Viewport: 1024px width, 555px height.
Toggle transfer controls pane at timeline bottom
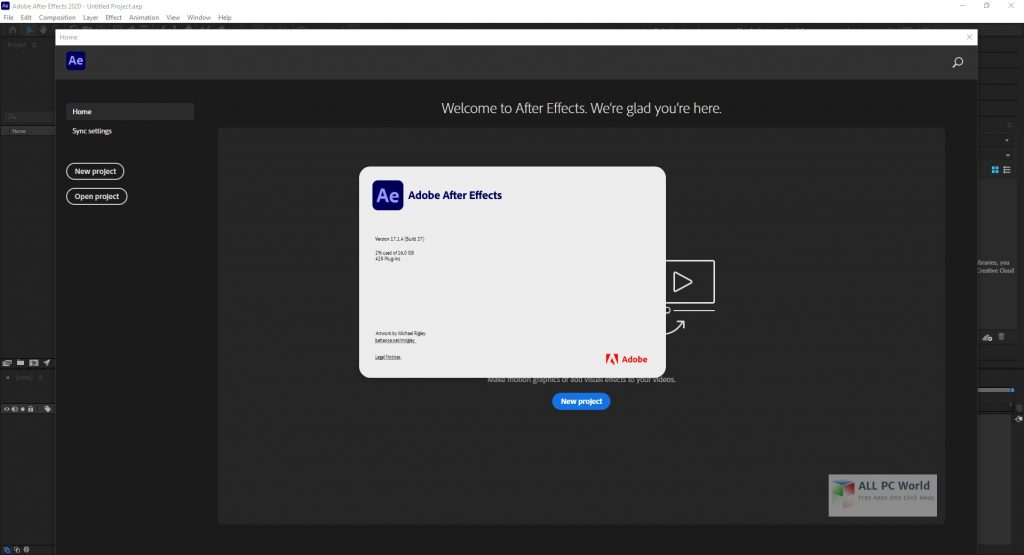(17, 550)
